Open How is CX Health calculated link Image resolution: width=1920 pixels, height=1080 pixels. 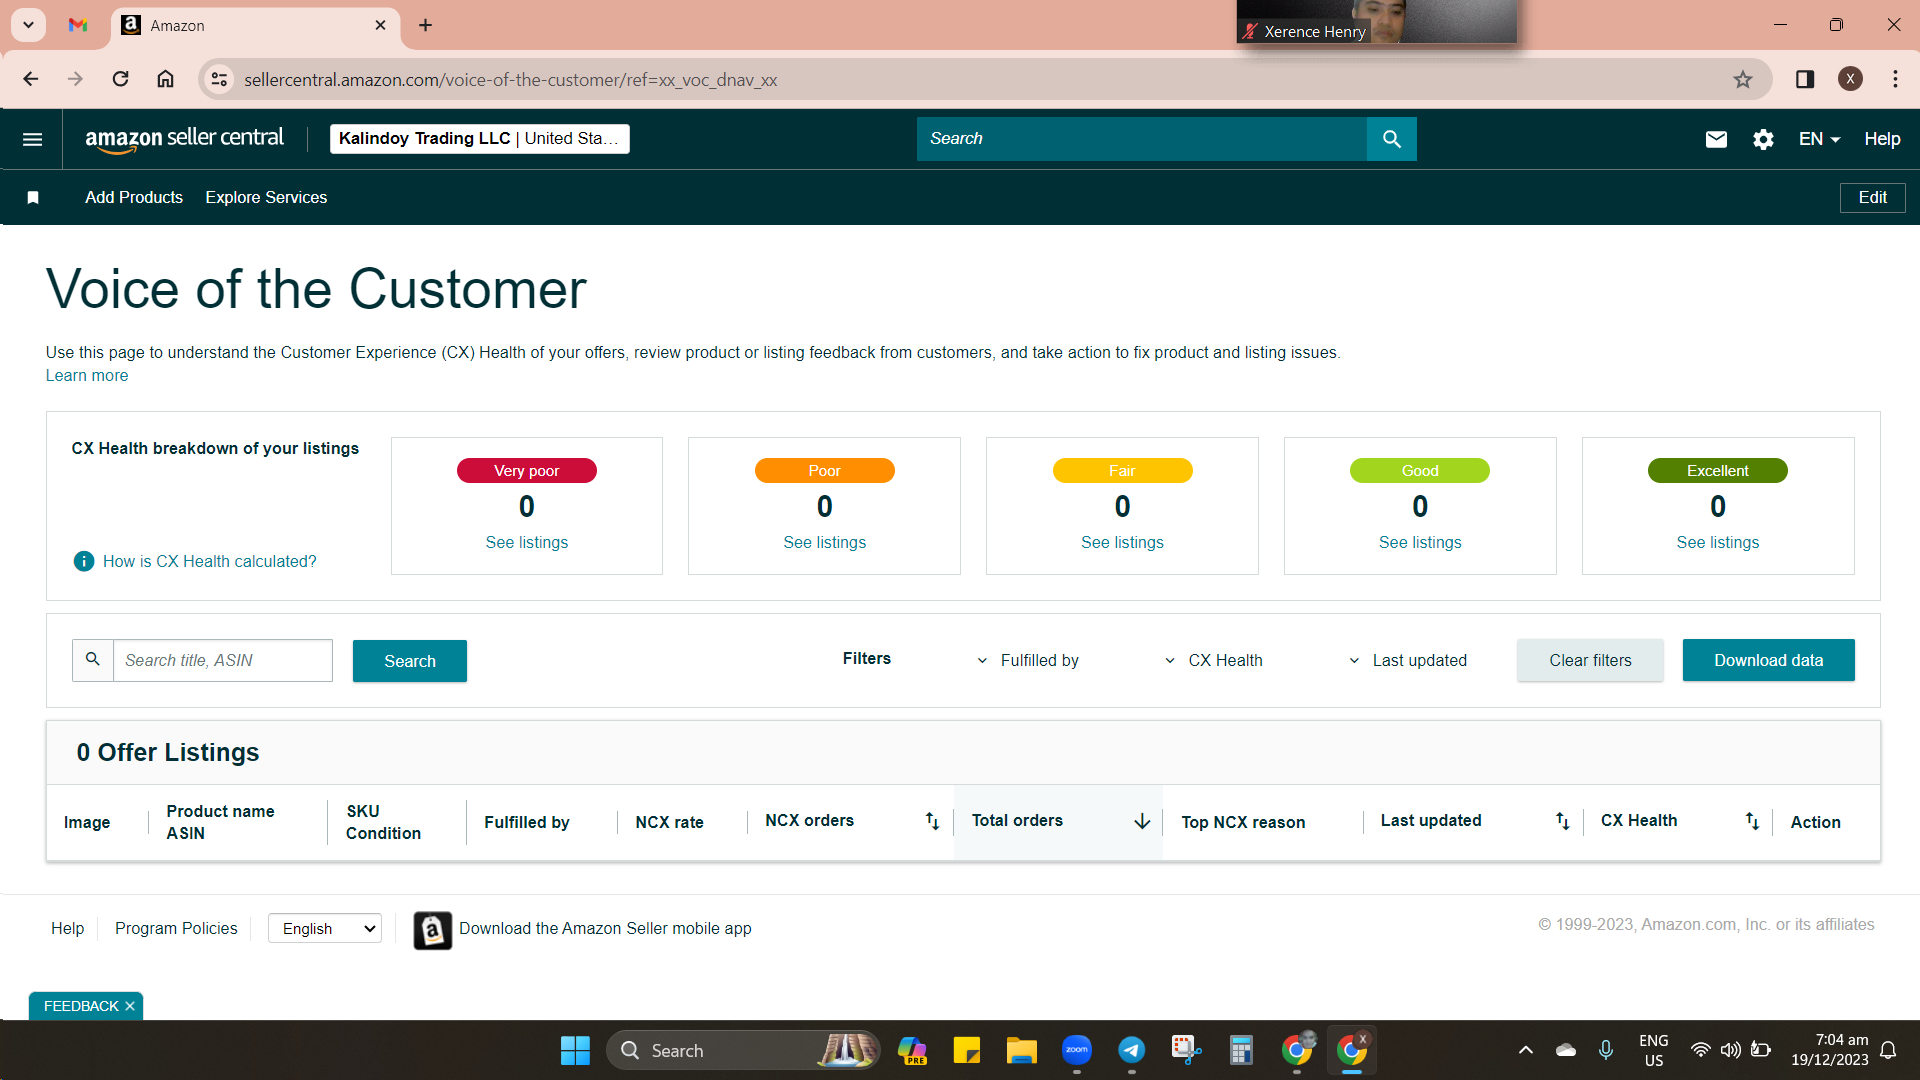click(x=210, y=562)
